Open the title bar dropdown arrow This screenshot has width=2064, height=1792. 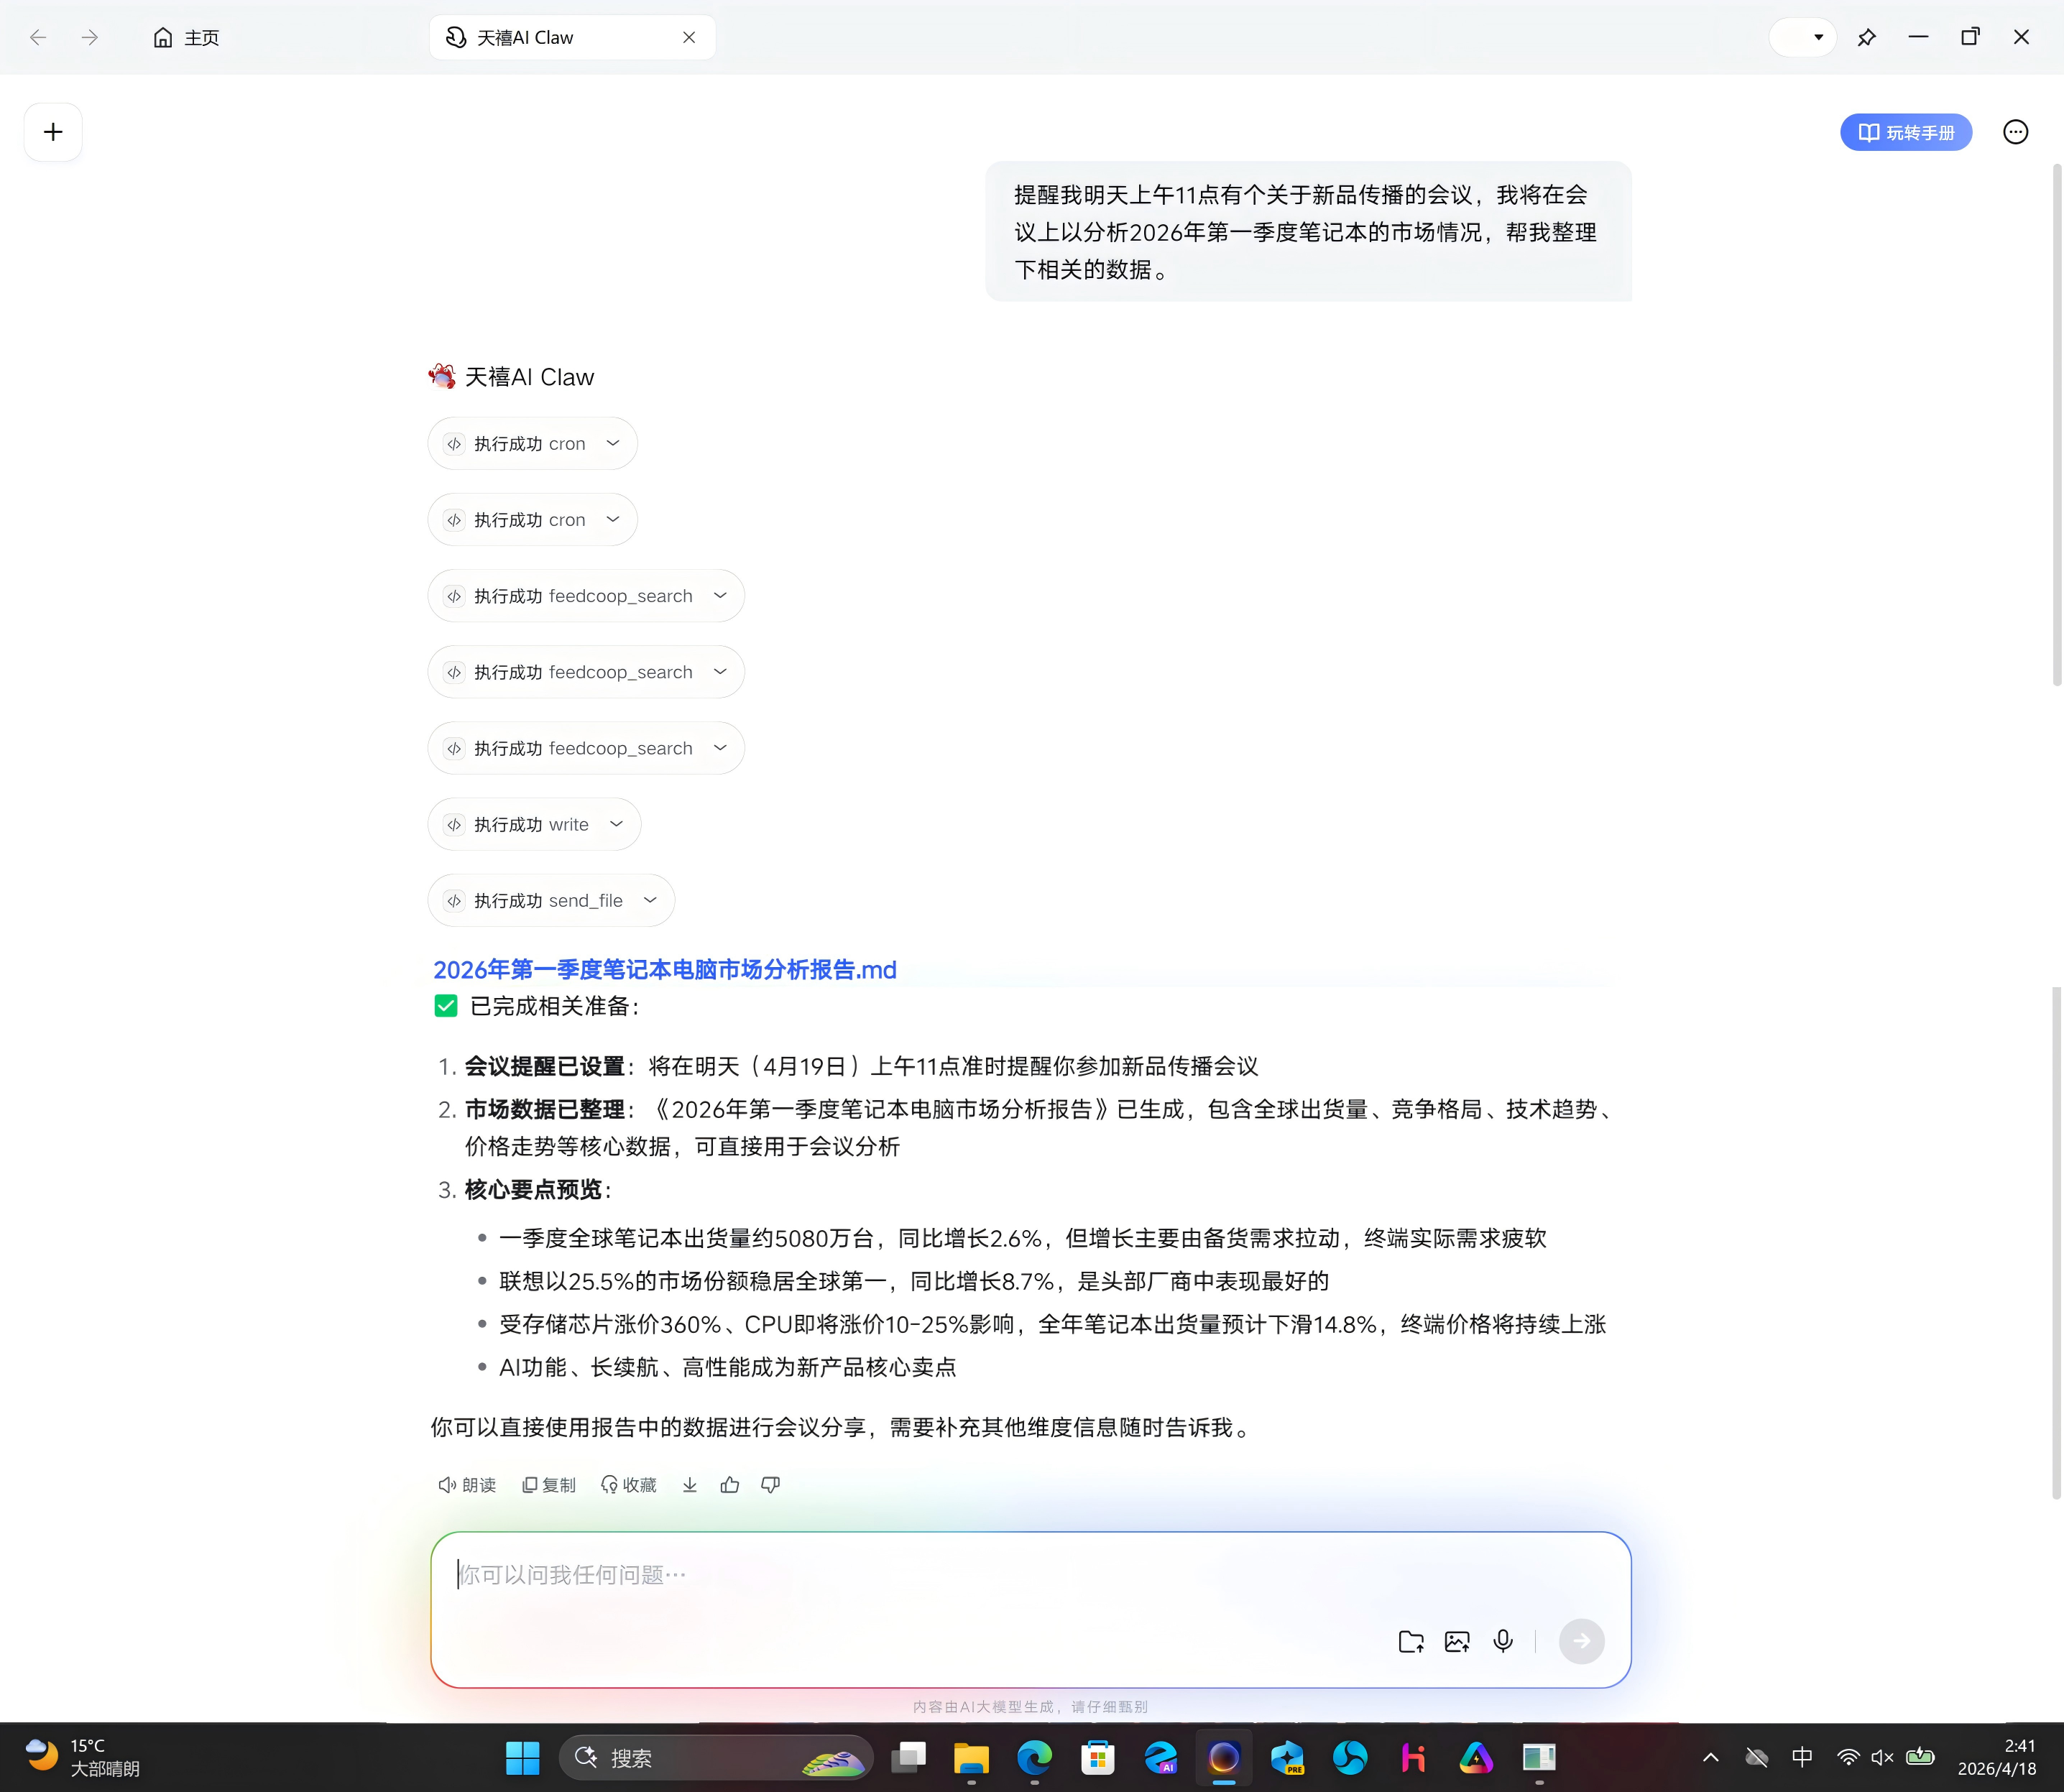[x=1818, y=38]
